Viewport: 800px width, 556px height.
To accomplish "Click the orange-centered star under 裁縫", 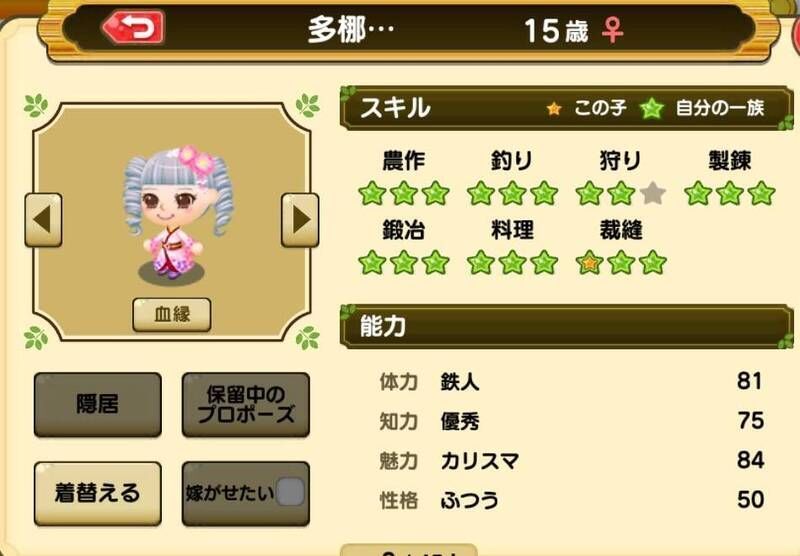I will pos(589,263).
